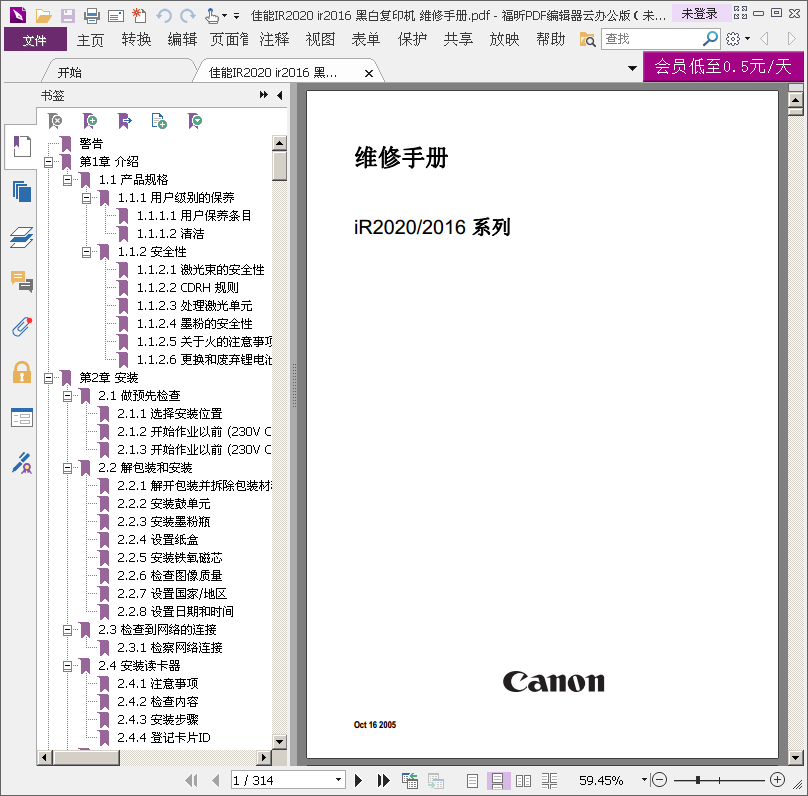
Task: Collapse the 第1章 介绍 tree node
Action: click(x=48, y=162)
